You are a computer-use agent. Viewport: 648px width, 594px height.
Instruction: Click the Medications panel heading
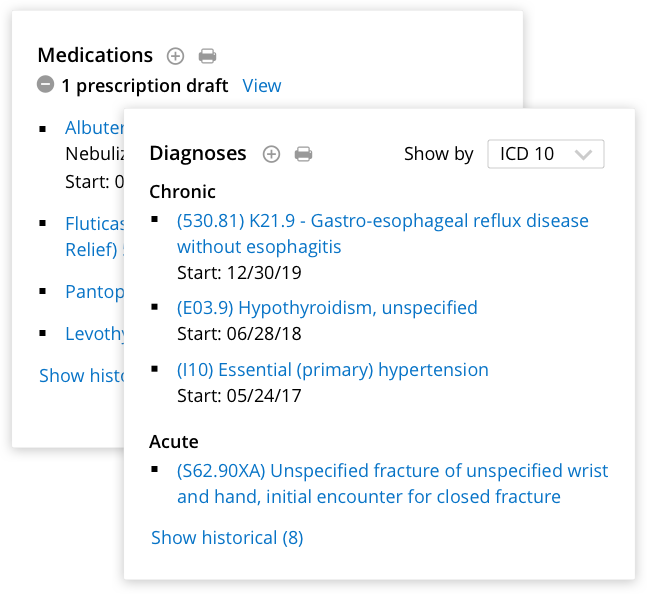[95, 55]
